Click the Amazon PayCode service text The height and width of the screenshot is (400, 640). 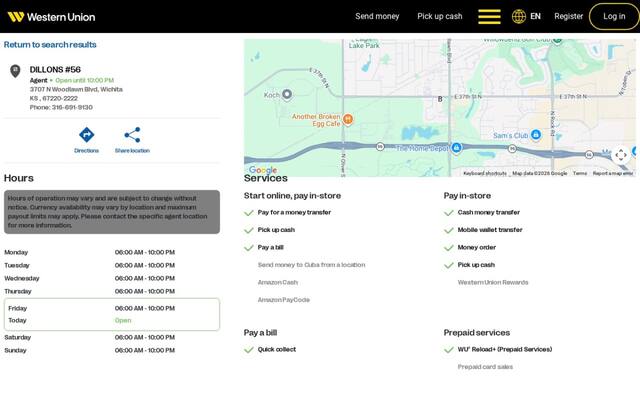(x=284, y=300)
